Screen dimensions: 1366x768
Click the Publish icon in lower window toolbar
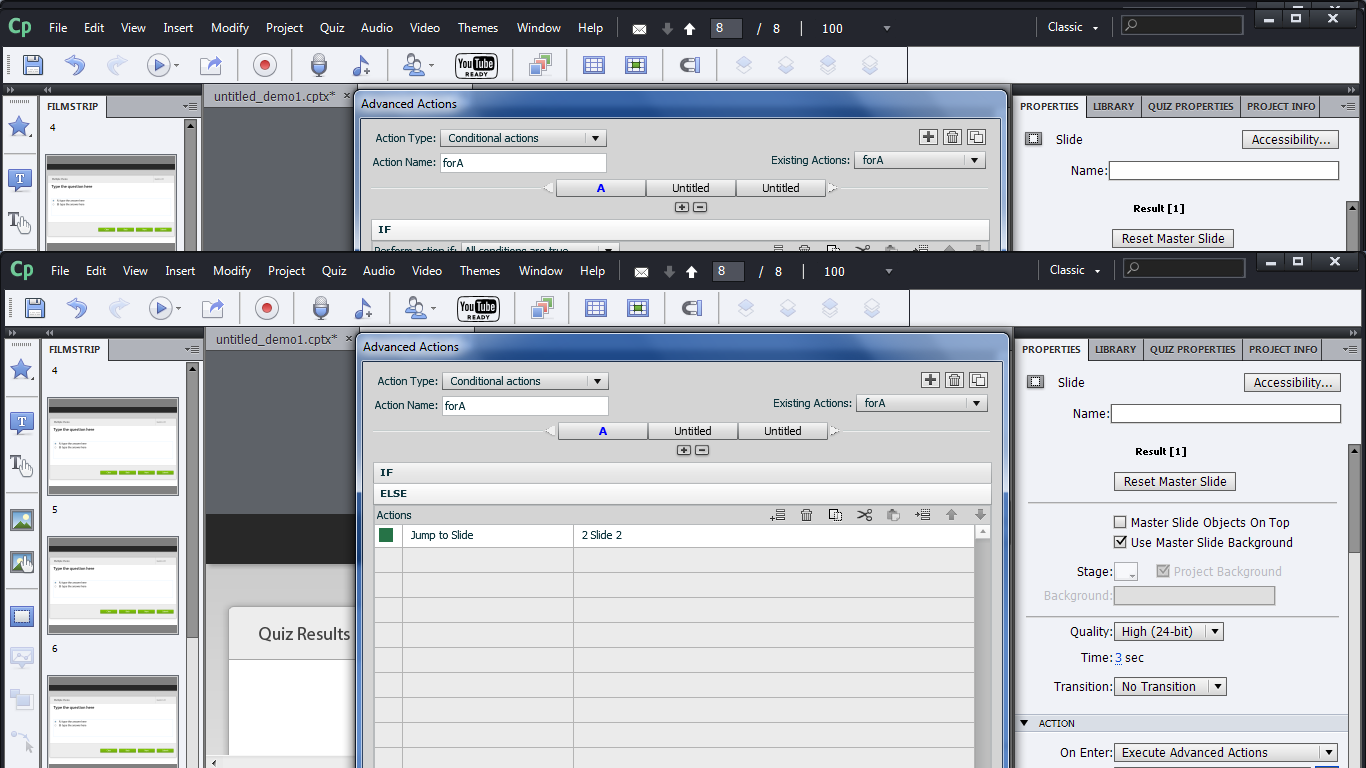tap(213, 308)
